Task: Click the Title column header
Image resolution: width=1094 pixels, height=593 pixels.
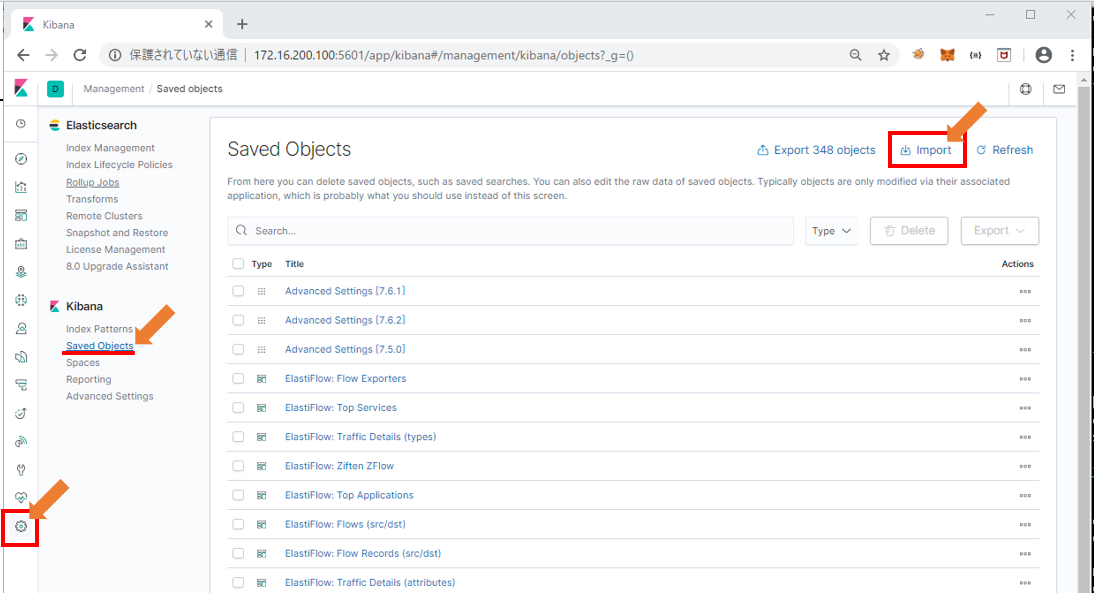Action: coord(294,264)
